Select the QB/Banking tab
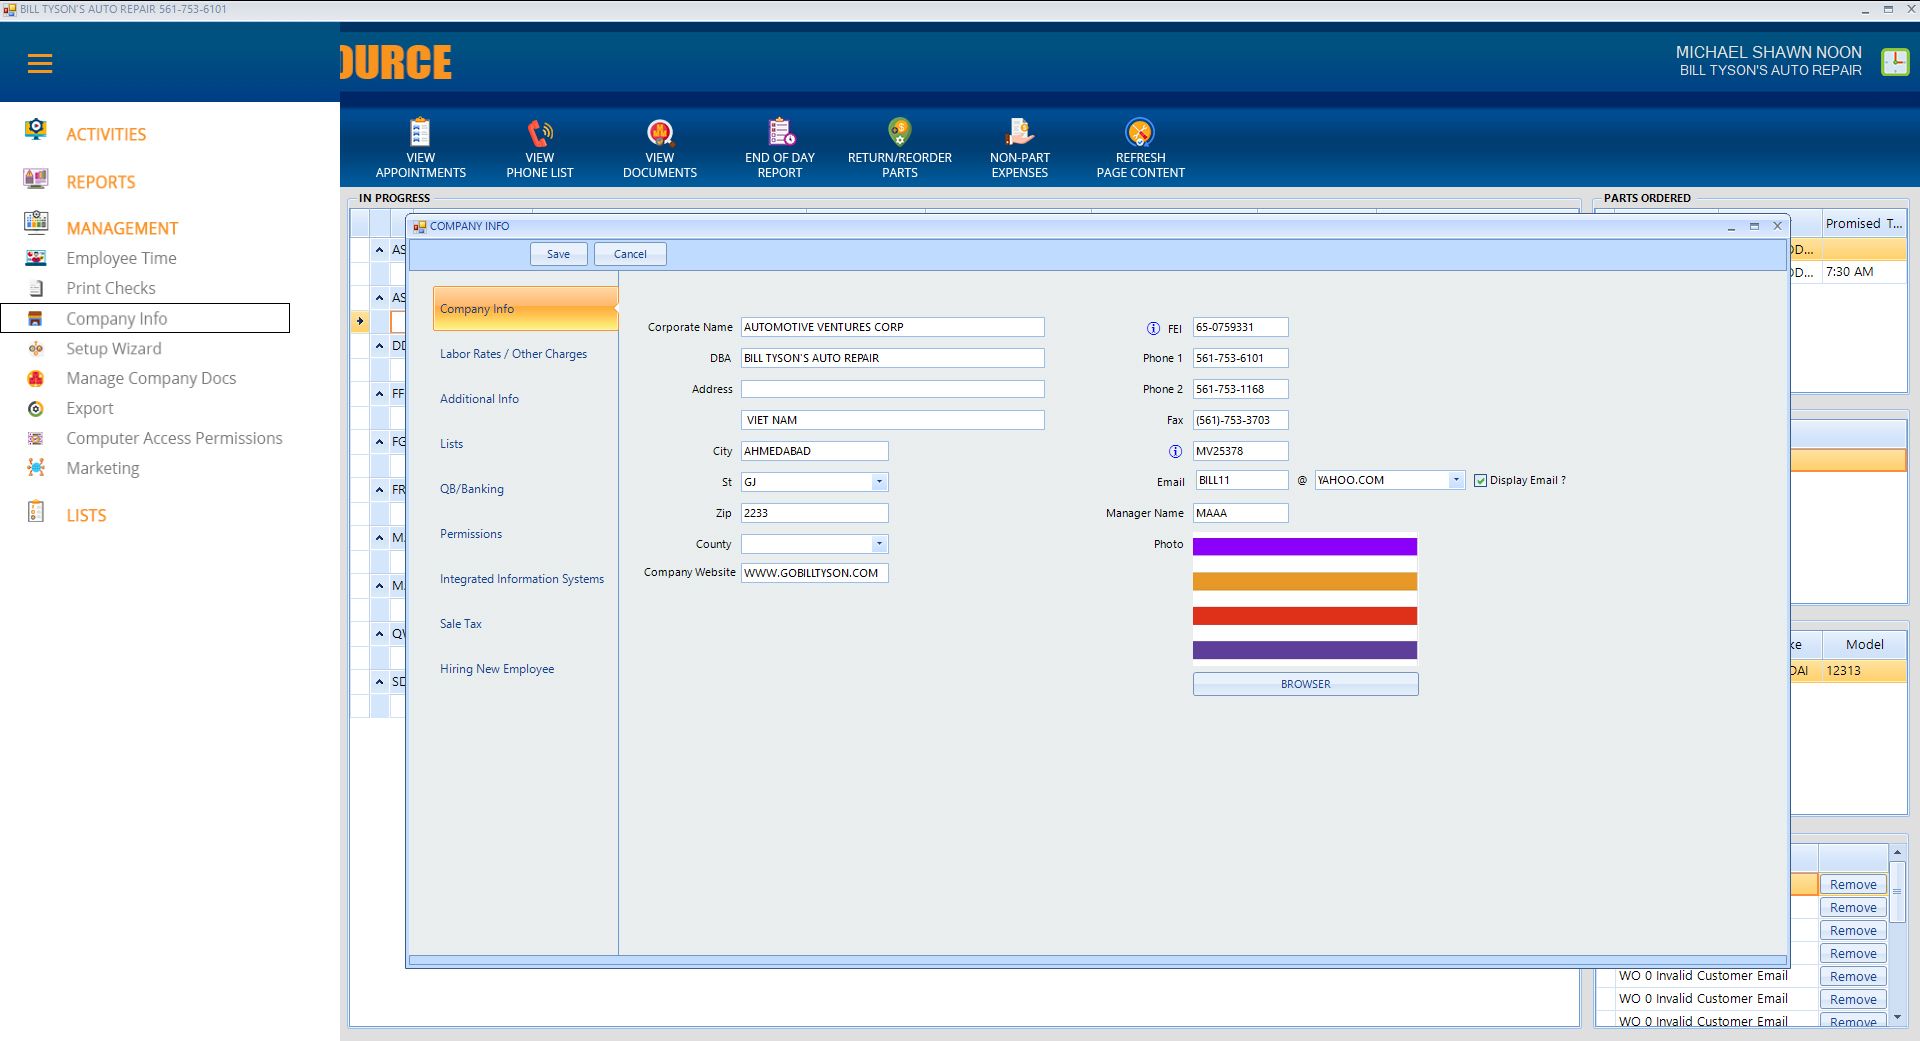 472,489
